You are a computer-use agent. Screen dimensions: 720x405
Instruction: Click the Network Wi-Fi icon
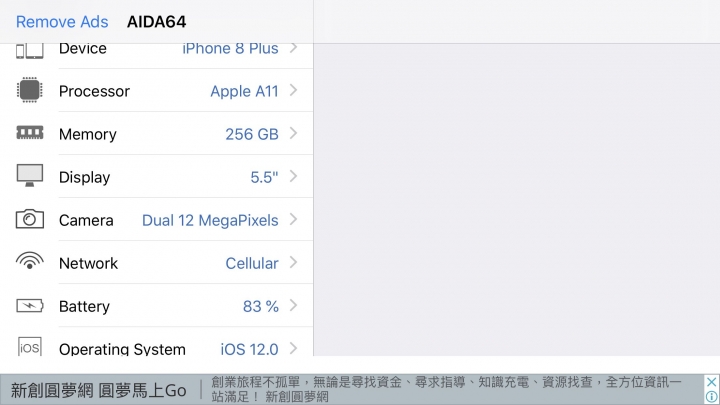(30, 261)
